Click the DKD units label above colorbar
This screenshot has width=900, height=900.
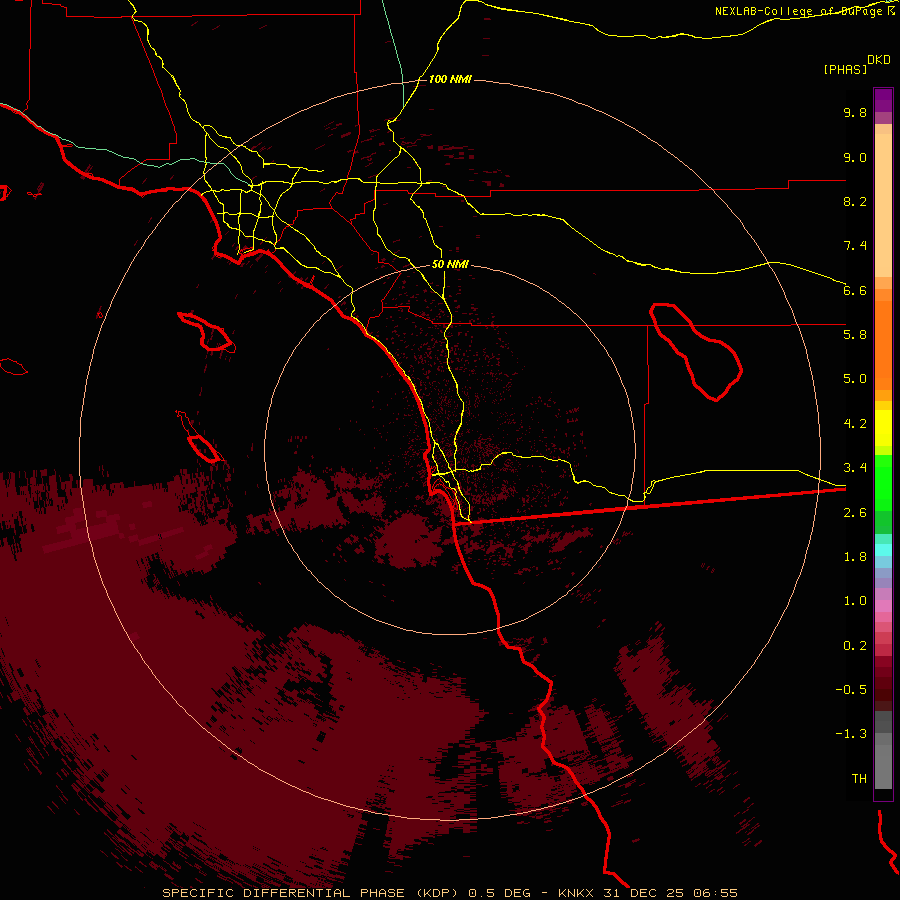(879, 60)
